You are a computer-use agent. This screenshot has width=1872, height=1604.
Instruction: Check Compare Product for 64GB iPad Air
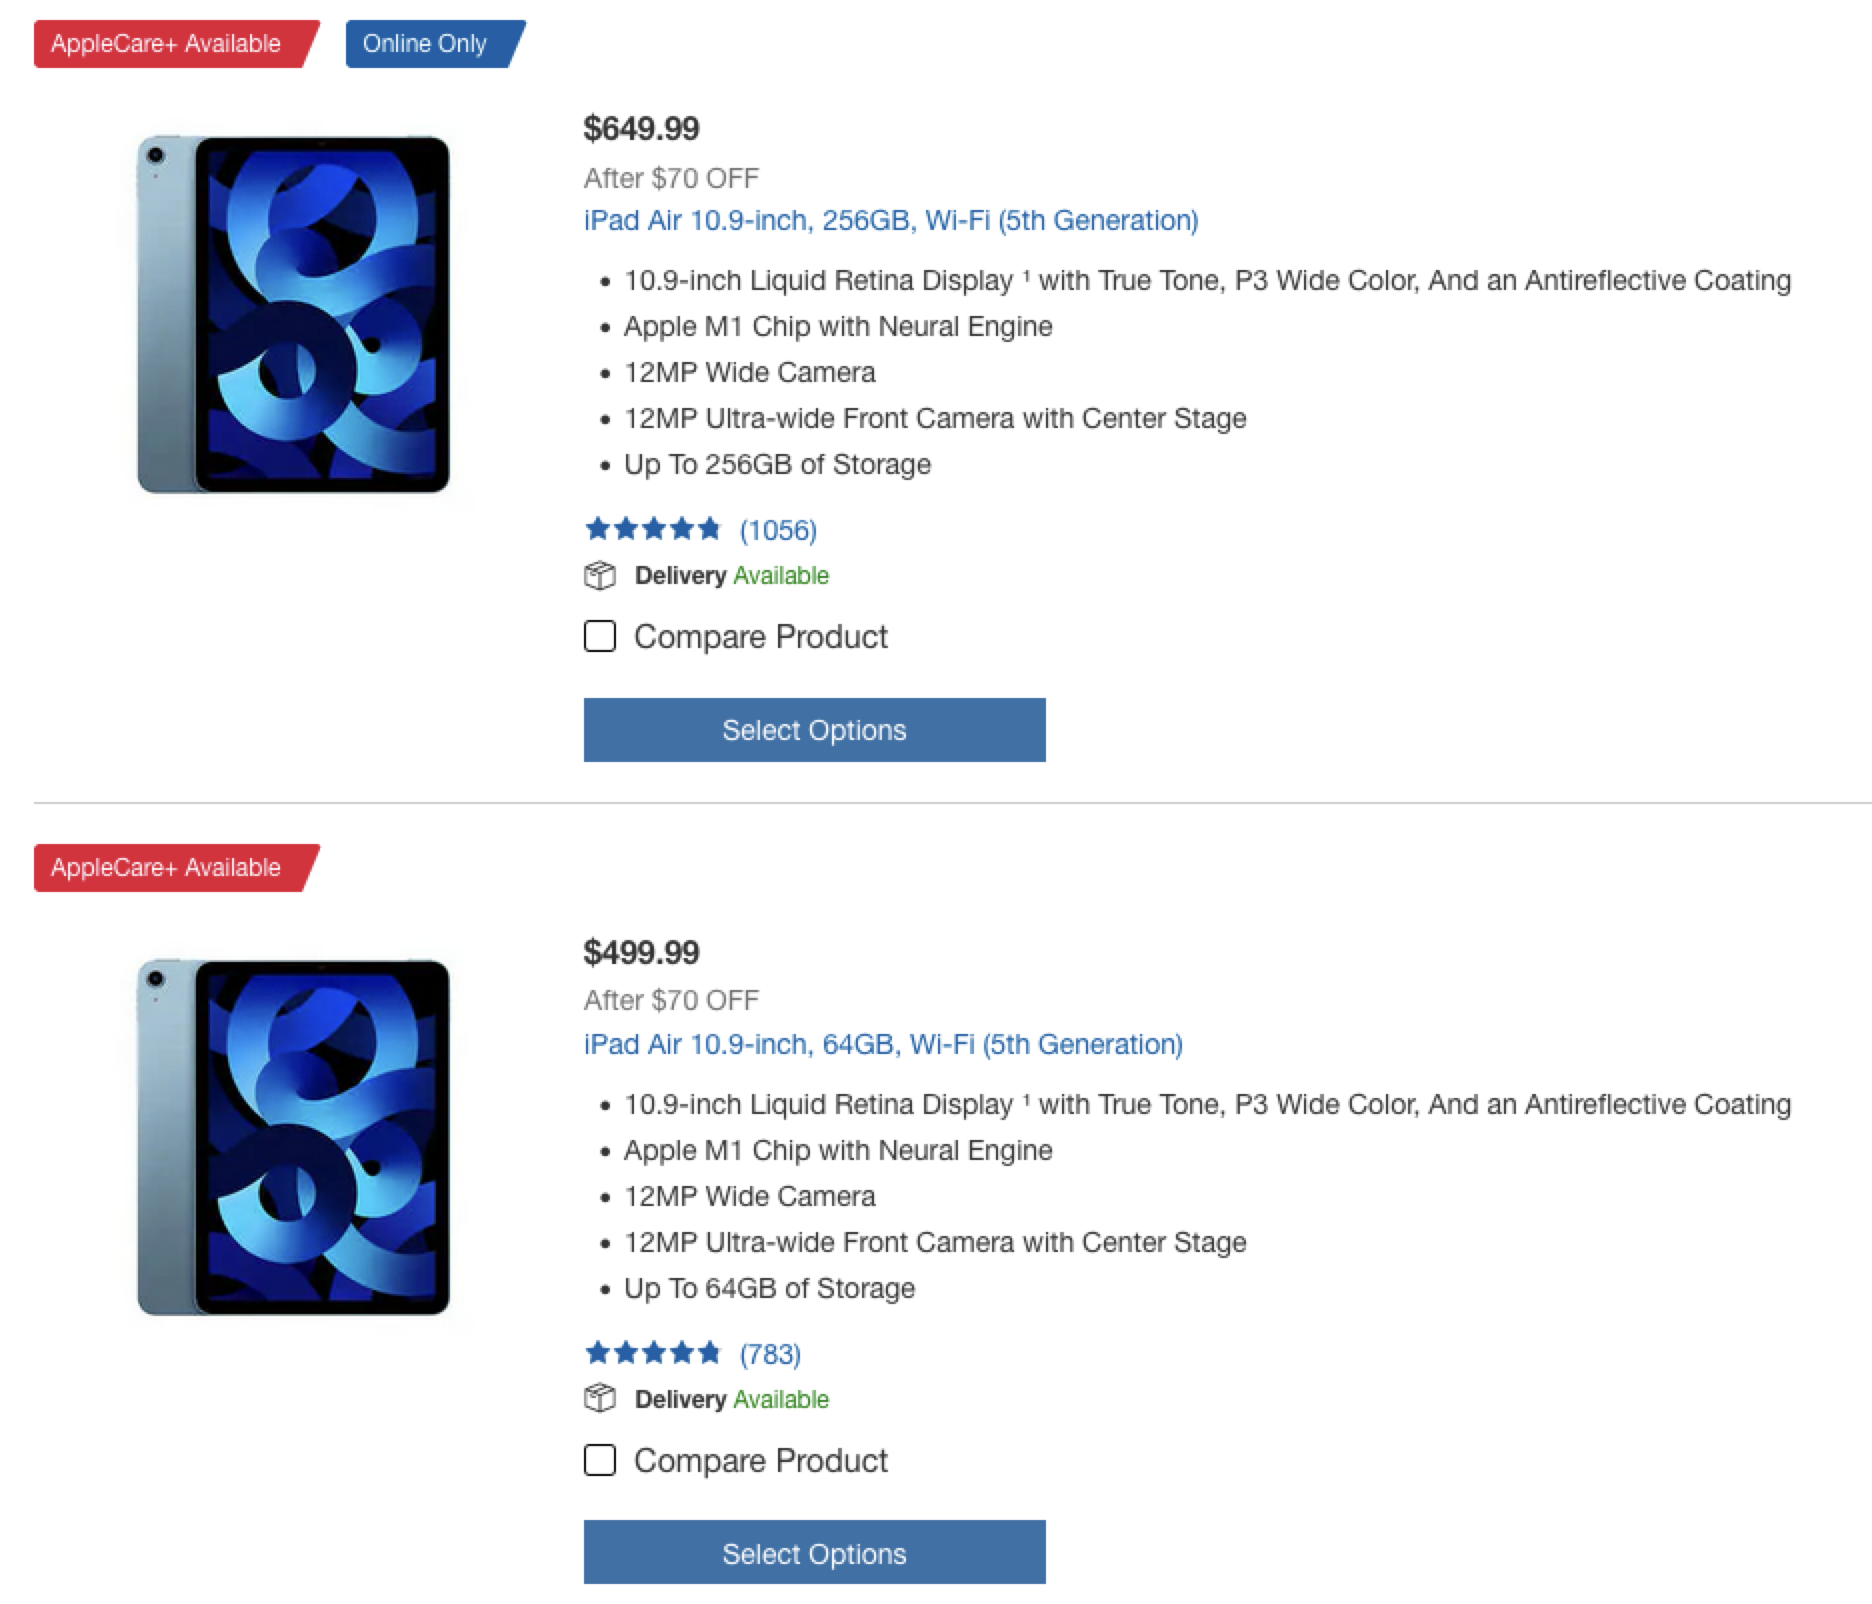tap(600, 1460)
